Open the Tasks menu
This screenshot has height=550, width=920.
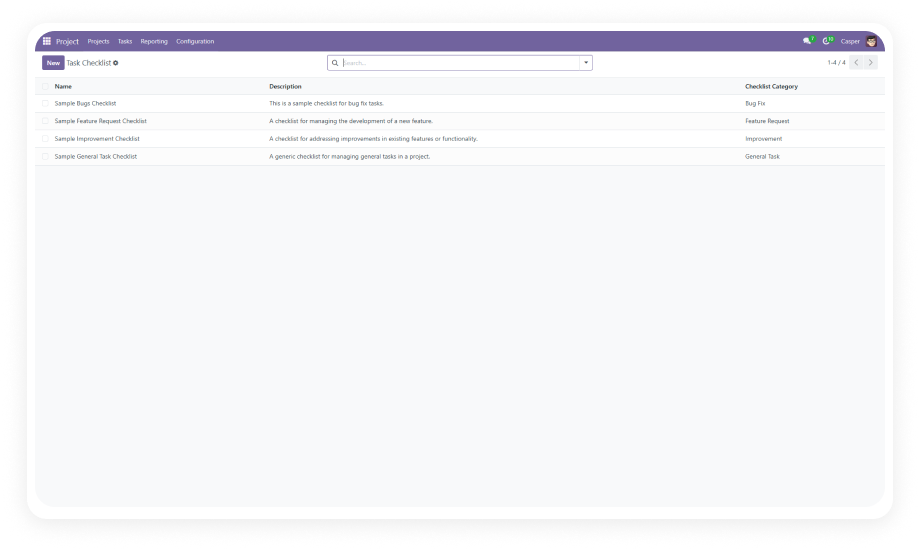click(x=125, y=42)
